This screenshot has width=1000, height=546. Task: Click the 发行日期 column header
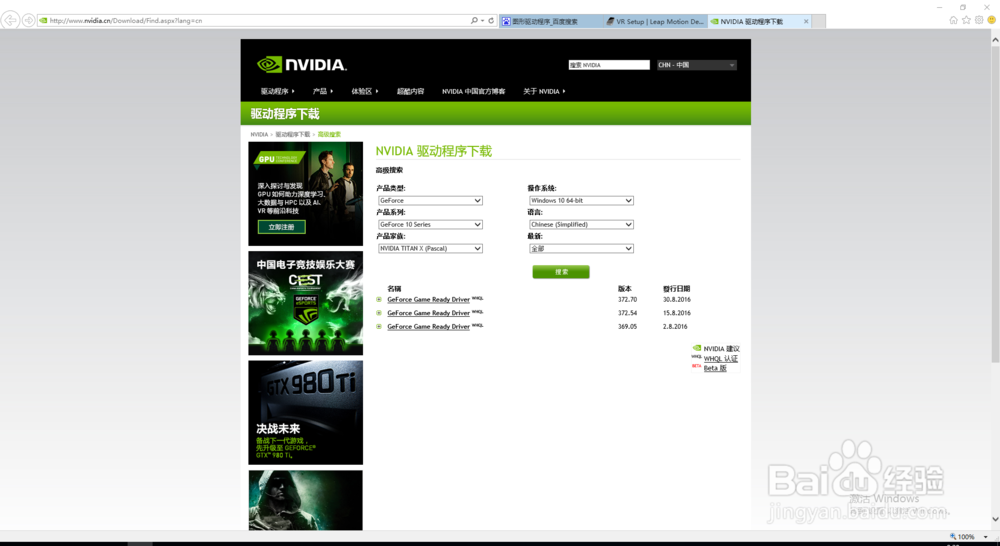676,288
